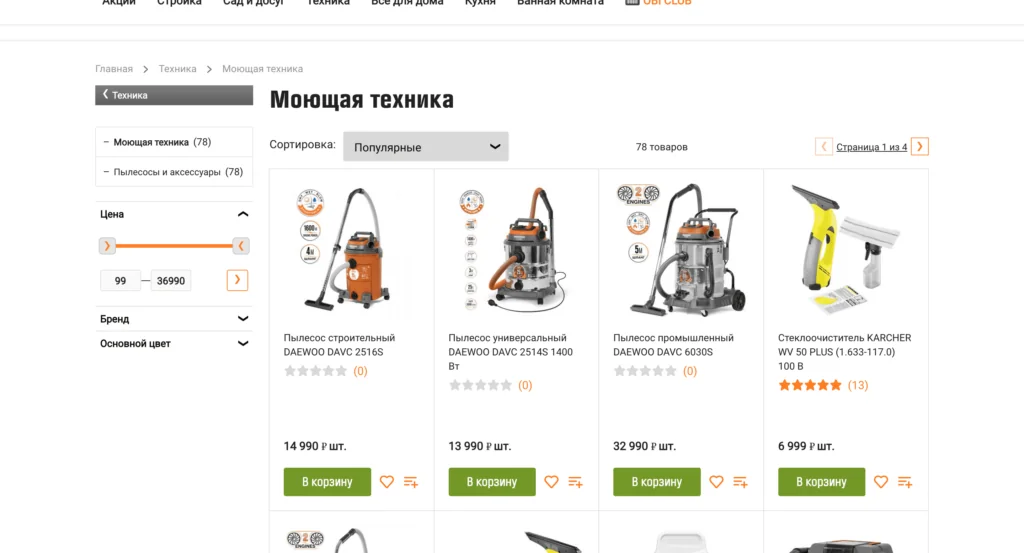Go back to Техника category button
The height and width of the screenshot is (553, 1024).
click(174, 95)
